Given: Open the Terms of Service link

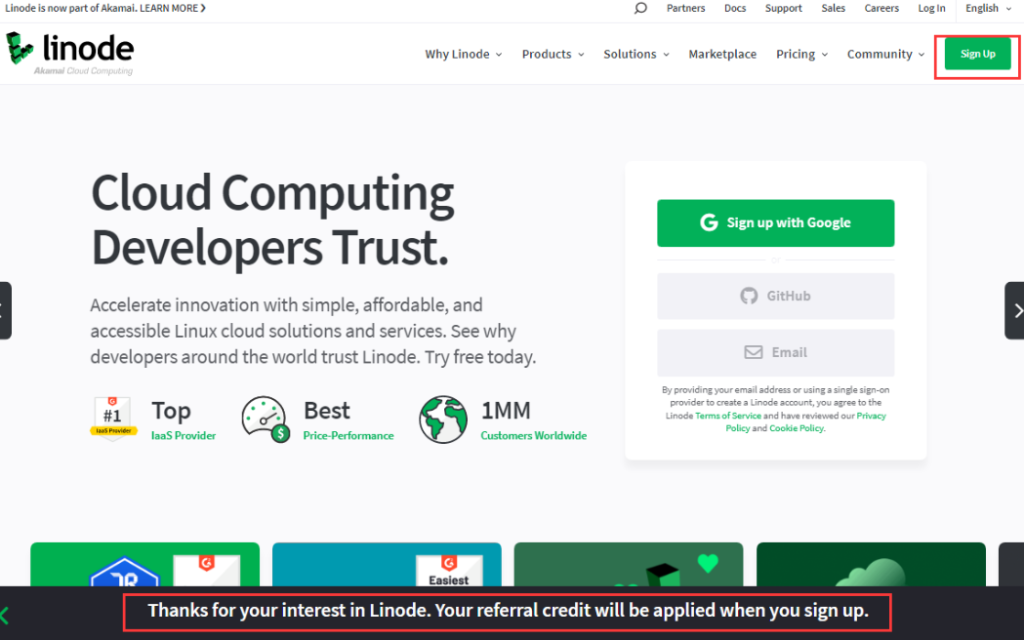Looking at the screenshot, I should click(x=728, y=415).
